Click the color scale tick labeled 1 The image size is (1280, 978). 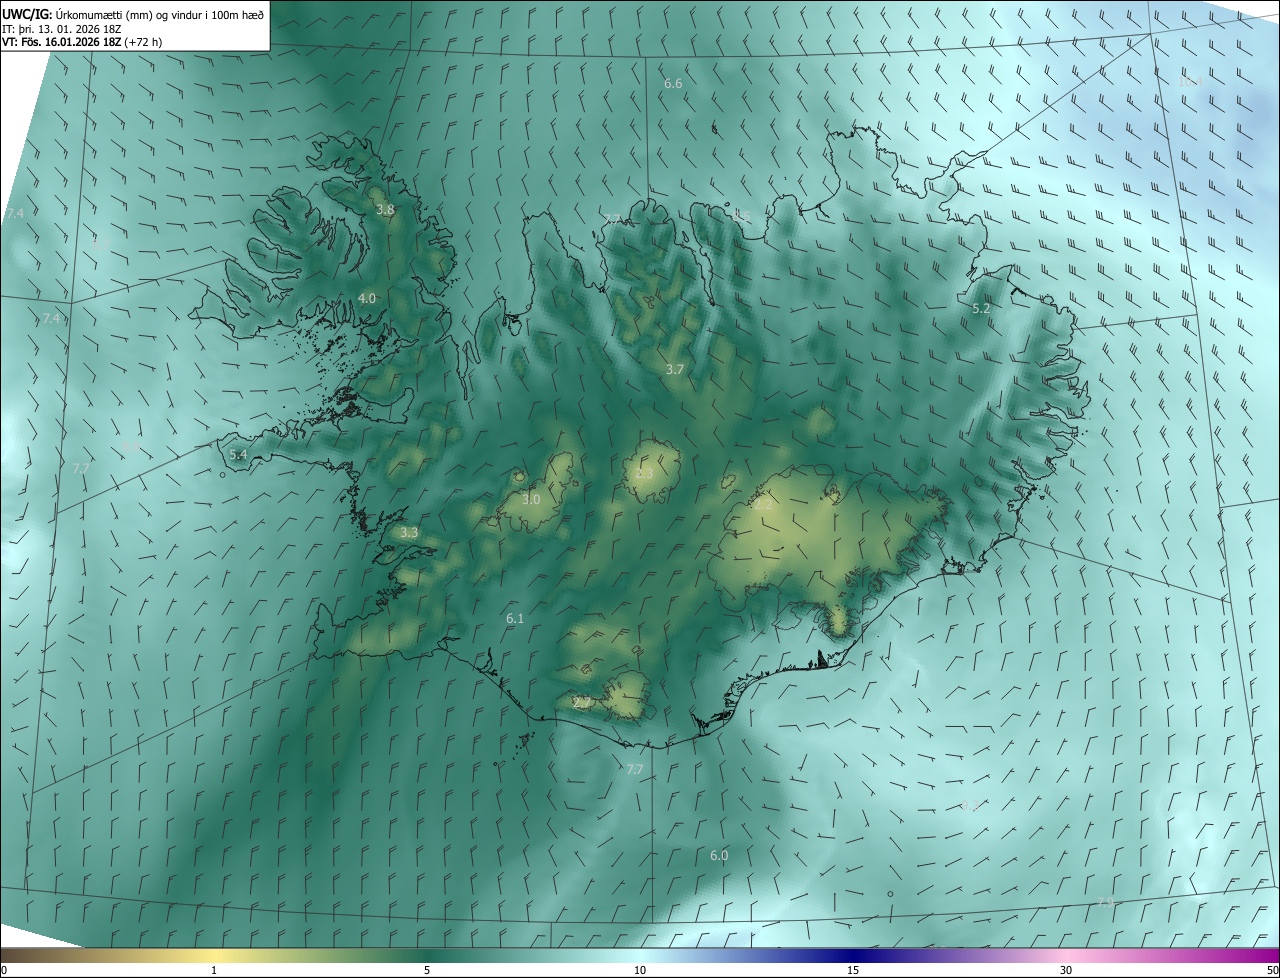[214, 970]
